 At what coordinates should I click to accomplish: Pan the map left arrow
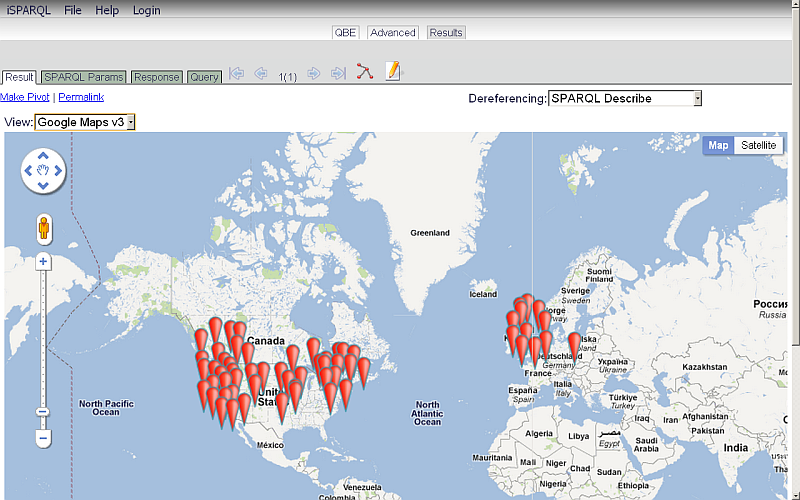(x=28, y=171)
